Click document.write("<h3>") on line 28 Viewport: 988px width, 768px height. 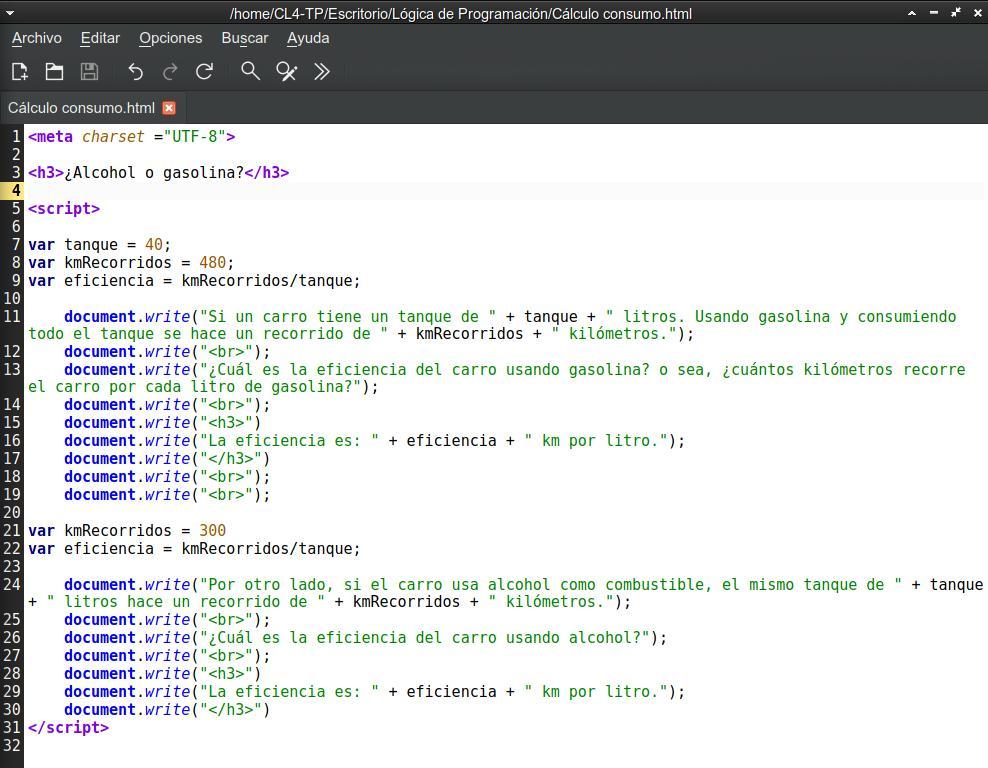coord(163,673)
